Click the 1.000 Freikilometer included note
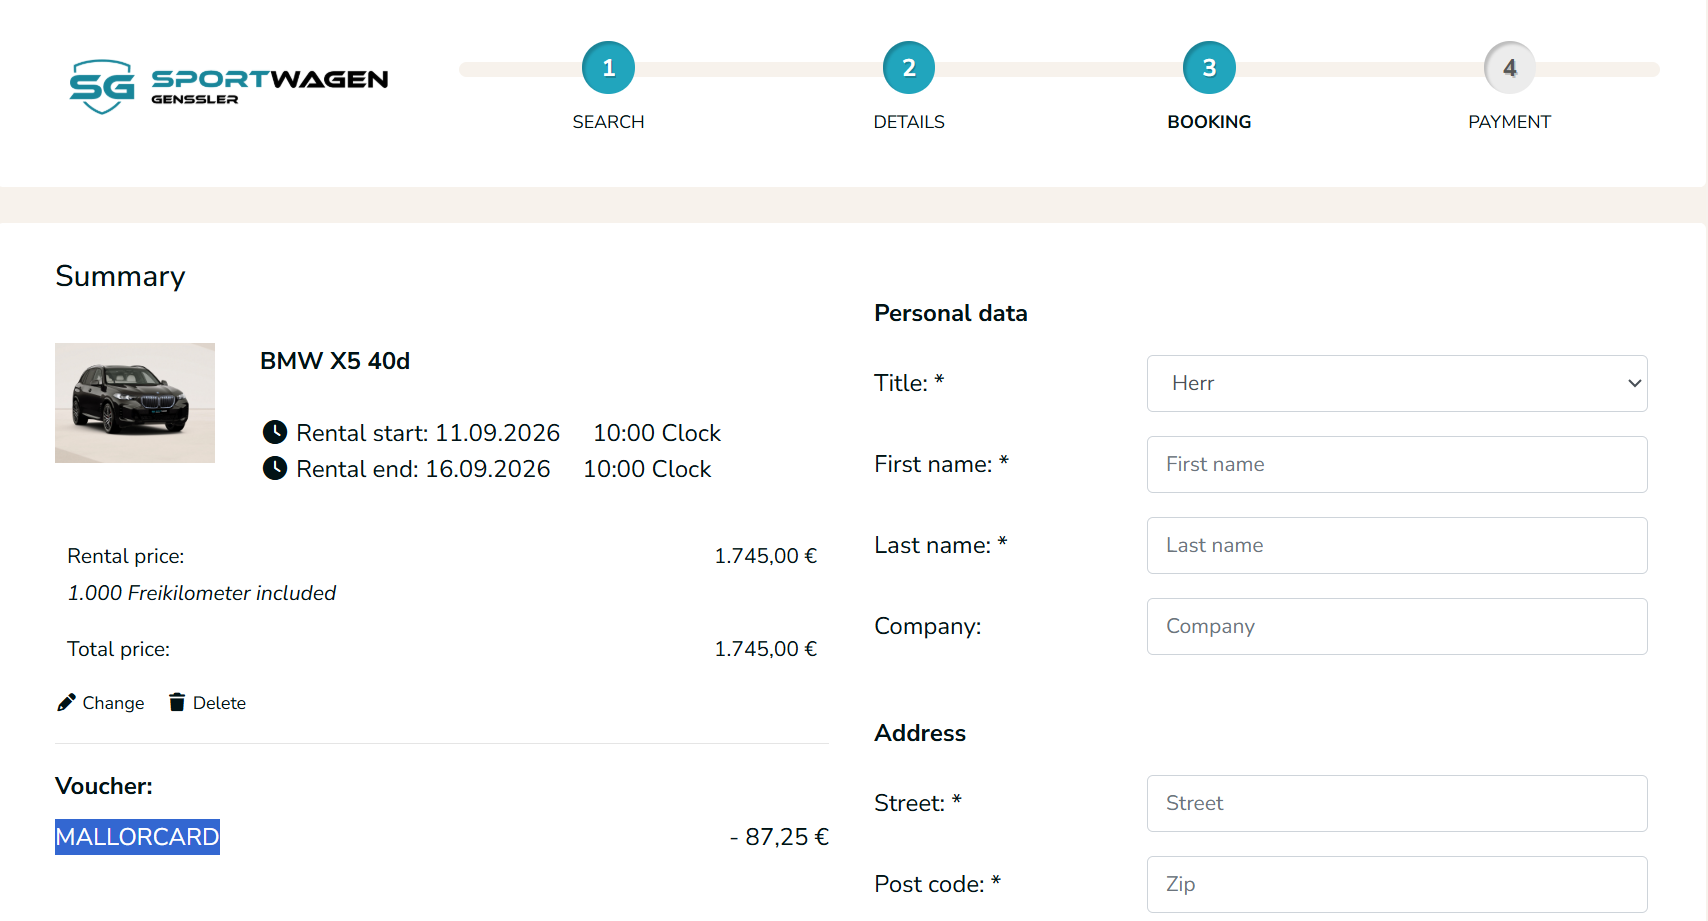Viewport: 1708px width, 921px height. click(202, 593)
